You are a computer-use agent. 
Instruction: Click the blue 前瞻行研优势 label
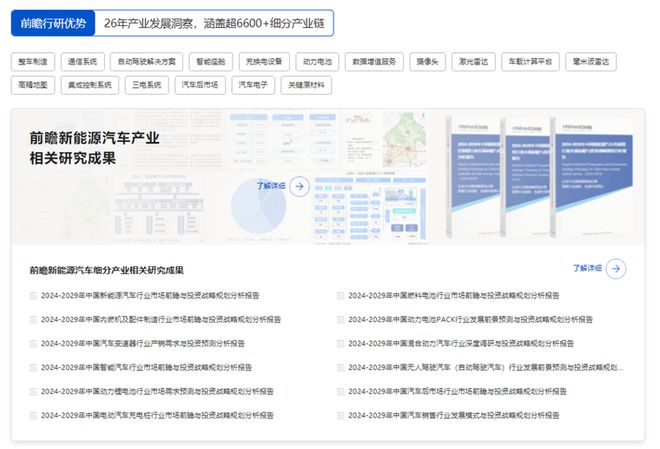(x=53, y=23)
